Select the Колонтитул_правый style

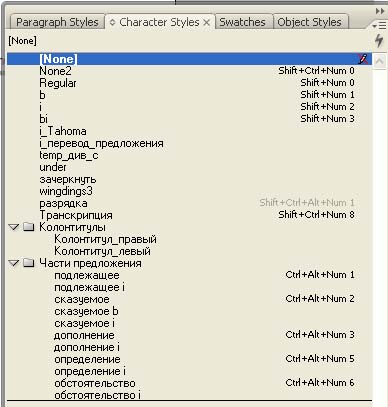click(189, 239)
